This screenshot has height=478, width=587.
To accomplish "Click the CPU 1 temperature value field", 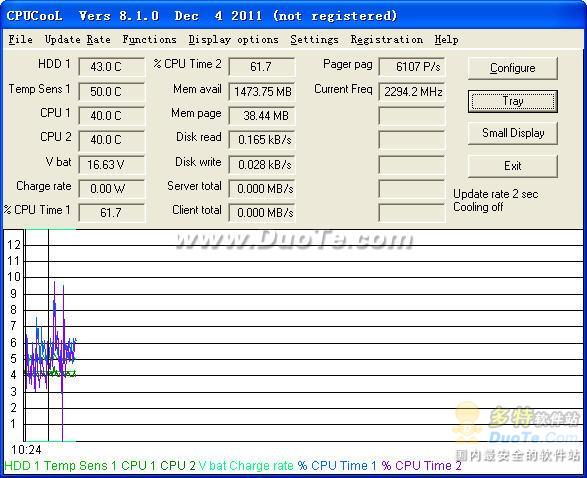I will pyautogui.click(x=111, y=116).
